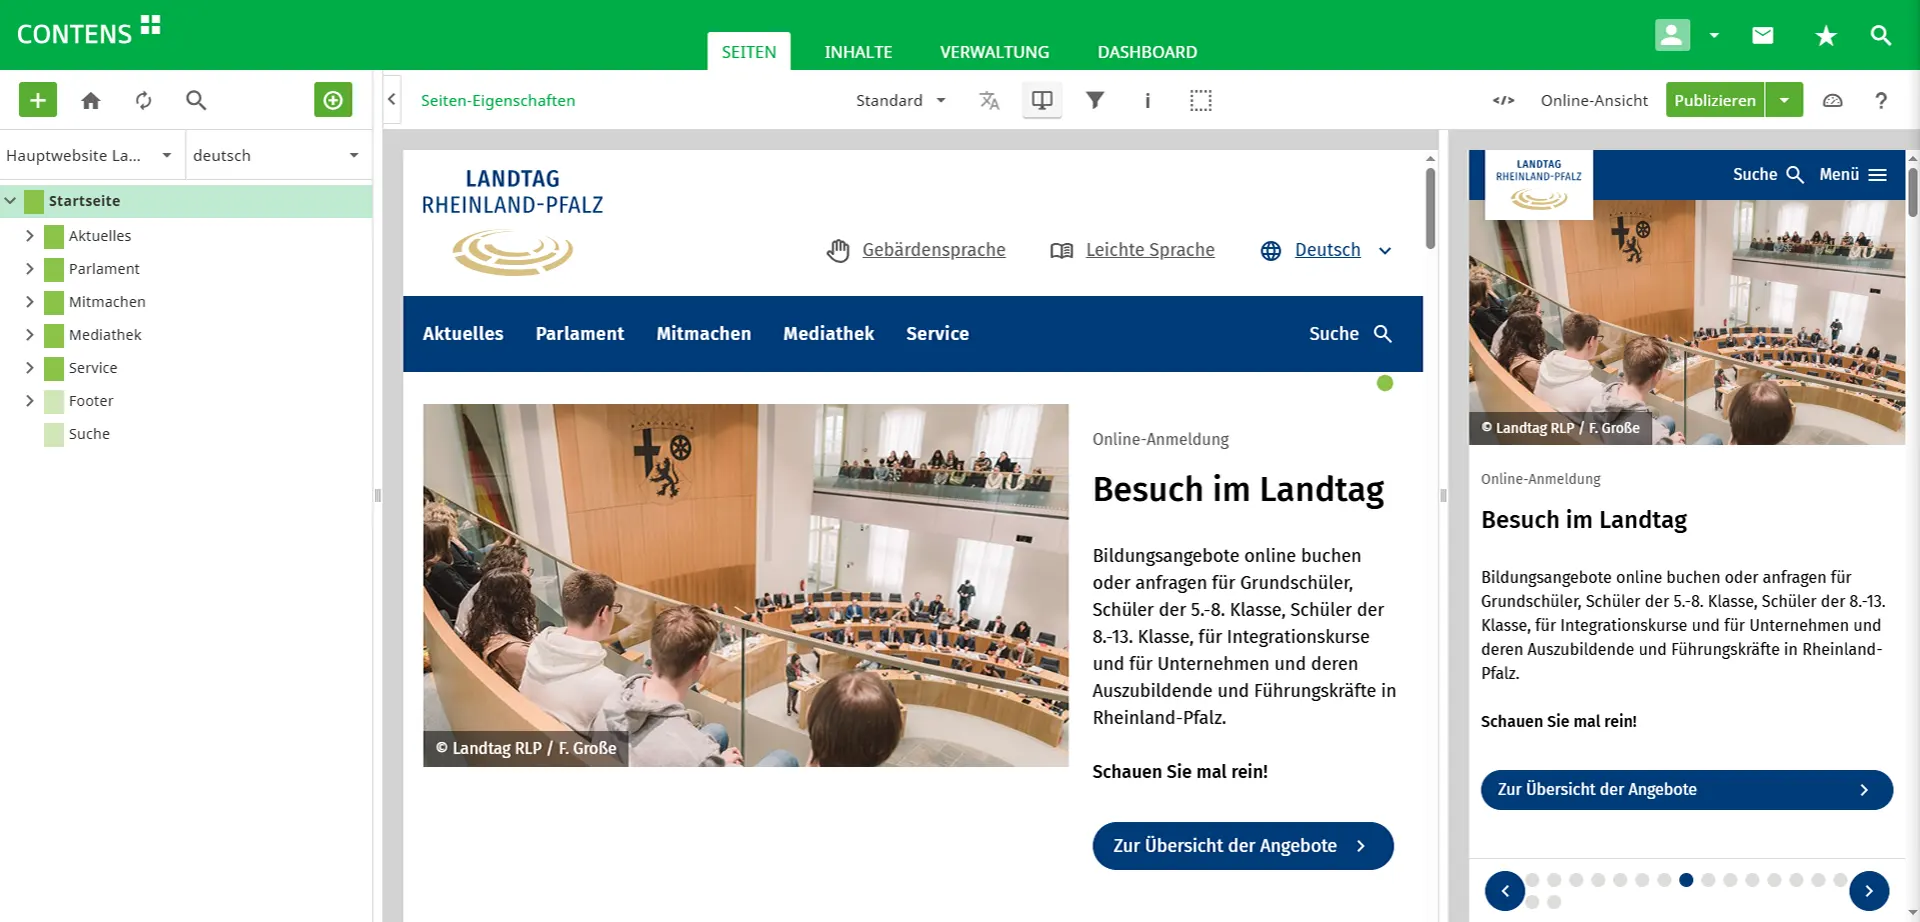Switch to the INHALTE tab

pos(858,52)
